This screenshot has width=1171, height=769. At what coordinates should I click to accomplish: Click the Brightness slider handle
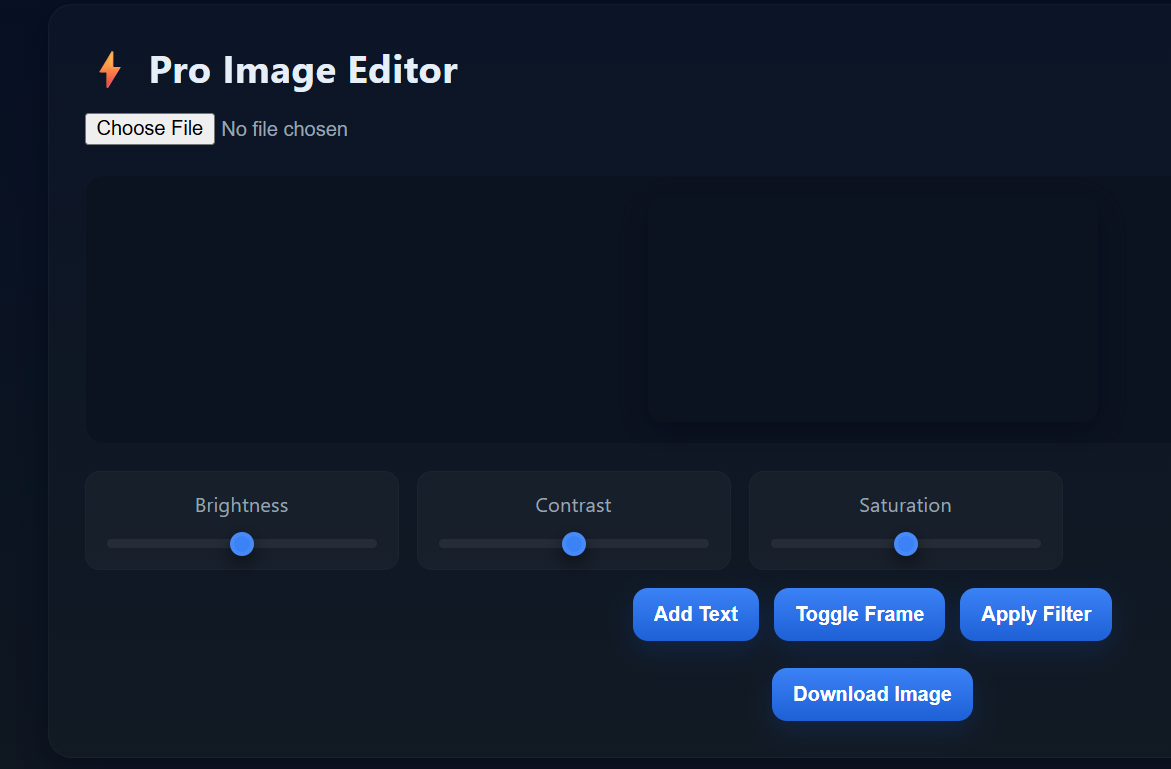click(242, 544)
